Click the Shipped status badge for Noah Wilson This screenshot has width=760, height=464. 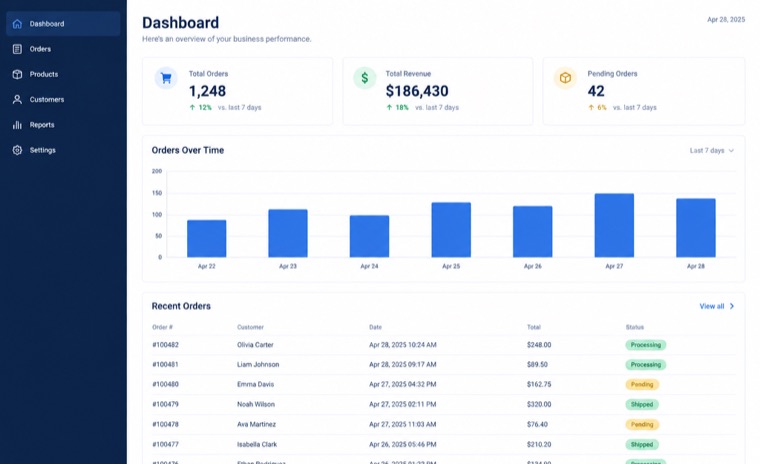click(x=642, y=404)
